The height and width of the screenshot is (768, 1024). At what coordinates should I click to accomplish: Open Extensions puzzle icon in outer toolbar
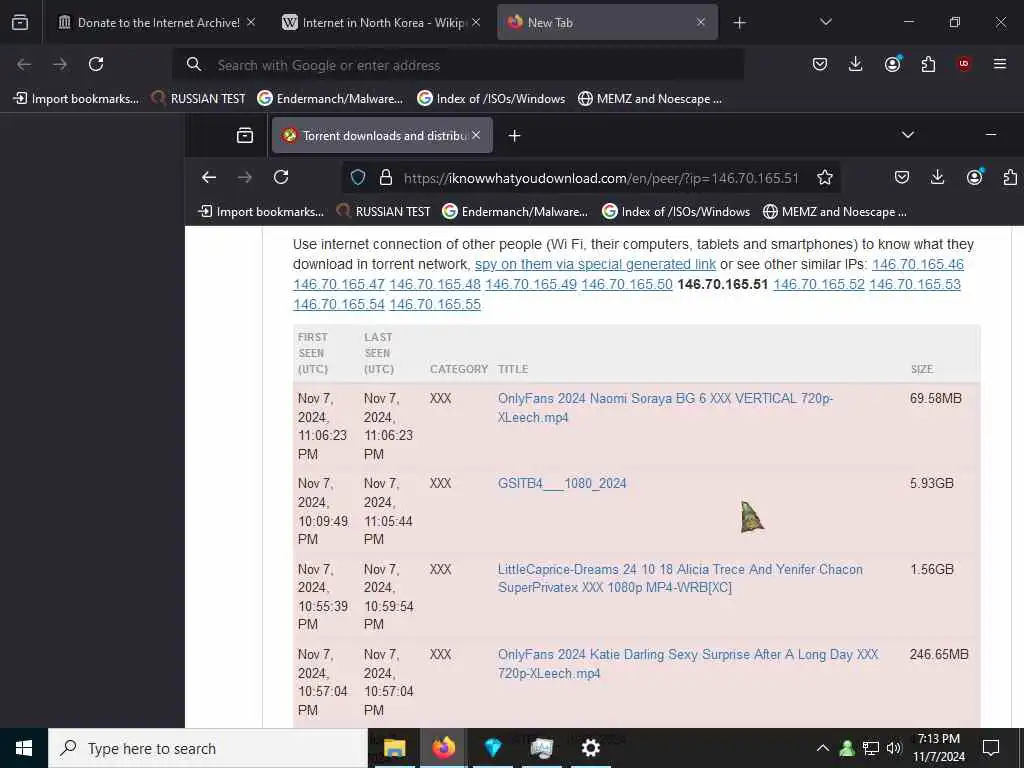point(928,64)
